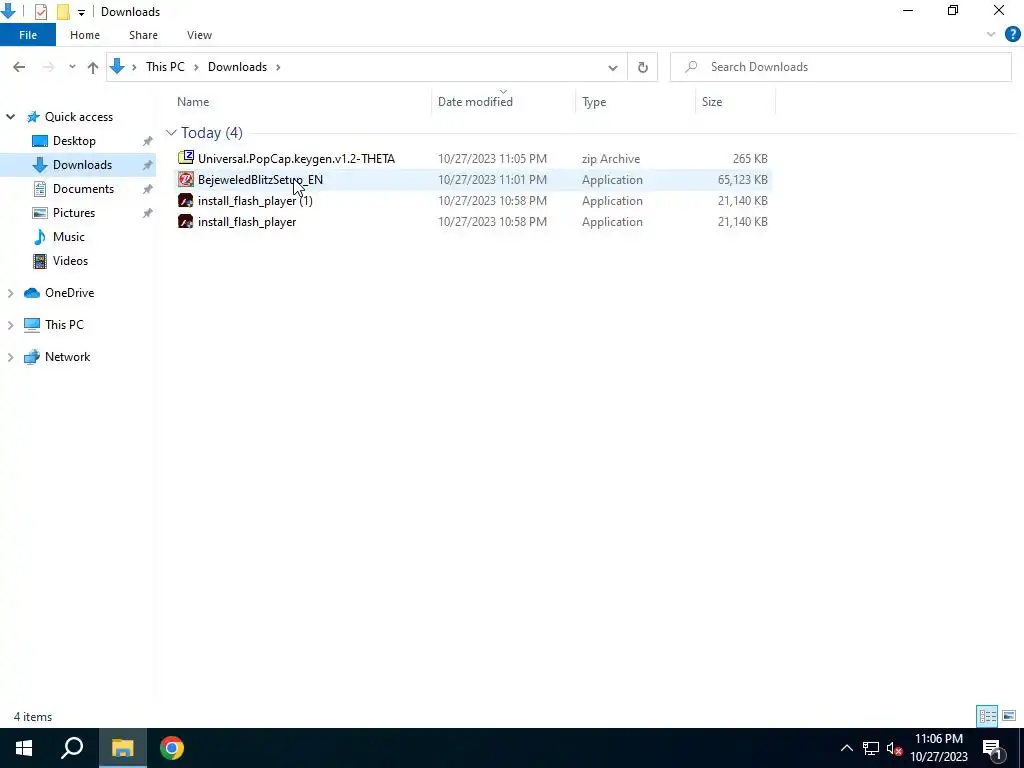Open the Action Center notifications icon
This screenshot has width=1024, height=768.
(x=993, y=748)
